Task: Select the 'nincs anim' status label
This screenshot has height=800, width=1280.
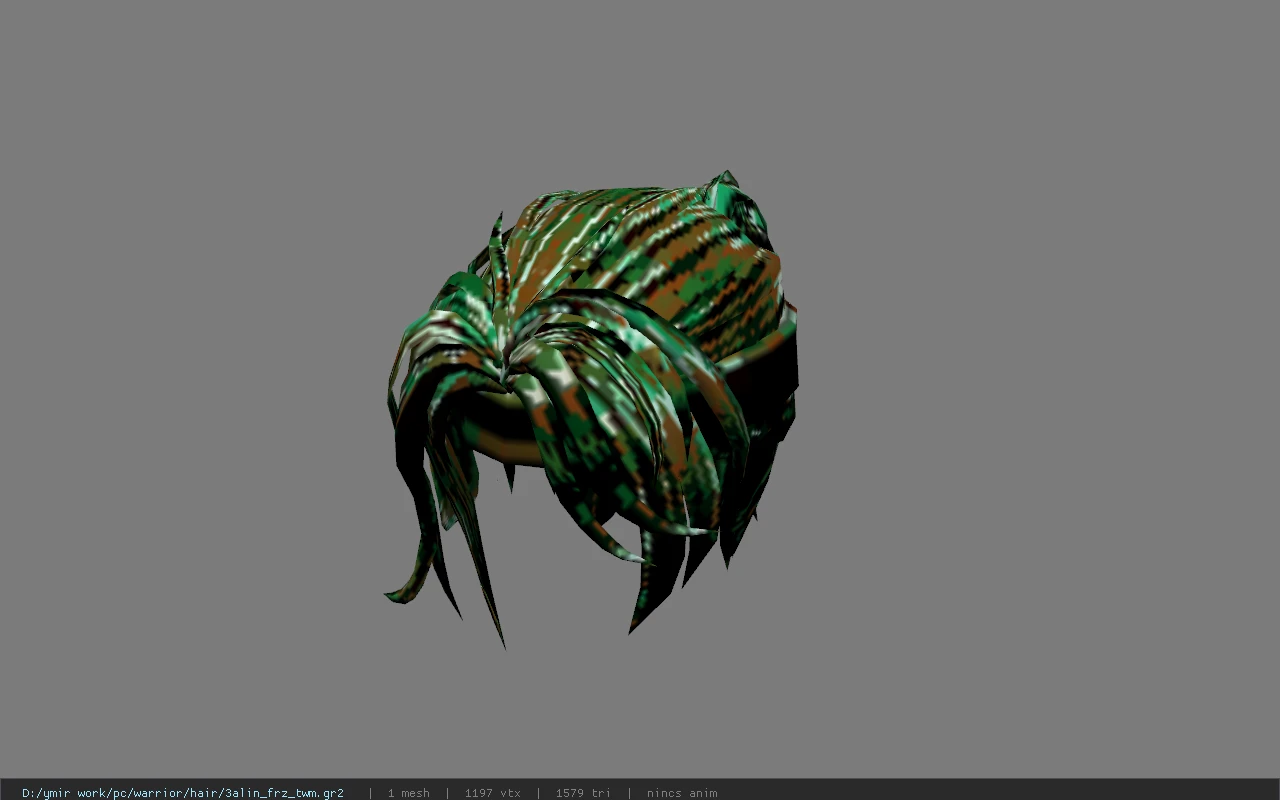Action: coord(682,793)
